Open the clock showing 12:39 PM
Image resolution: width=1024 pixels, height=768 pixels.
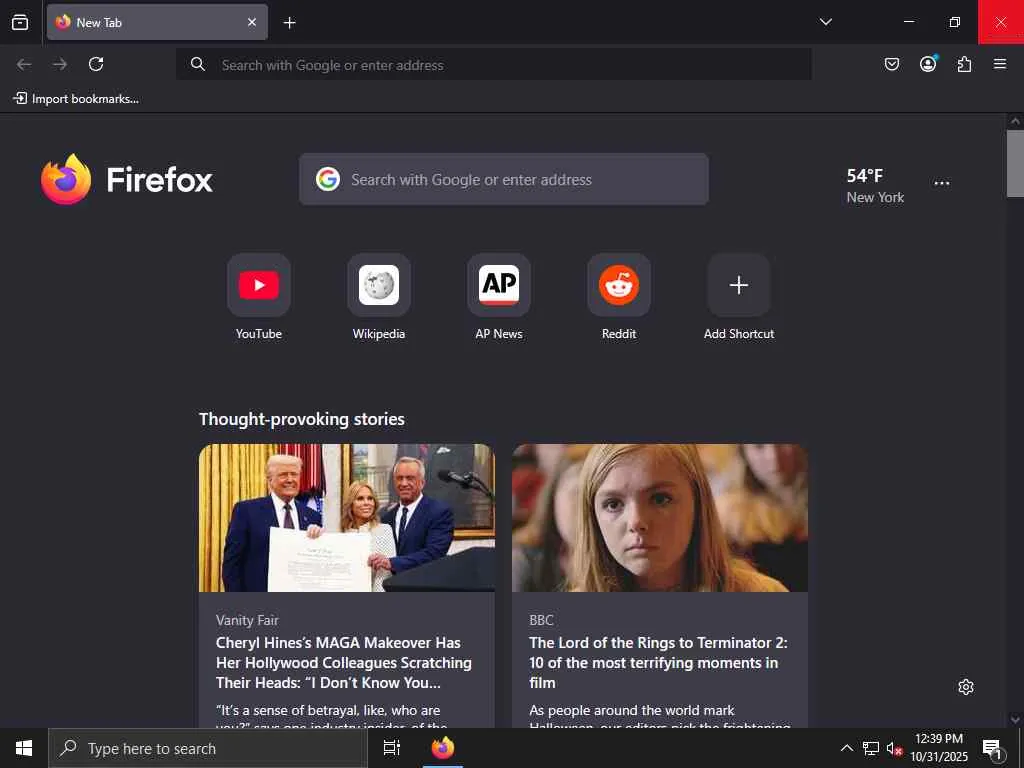tap(939, 748)
